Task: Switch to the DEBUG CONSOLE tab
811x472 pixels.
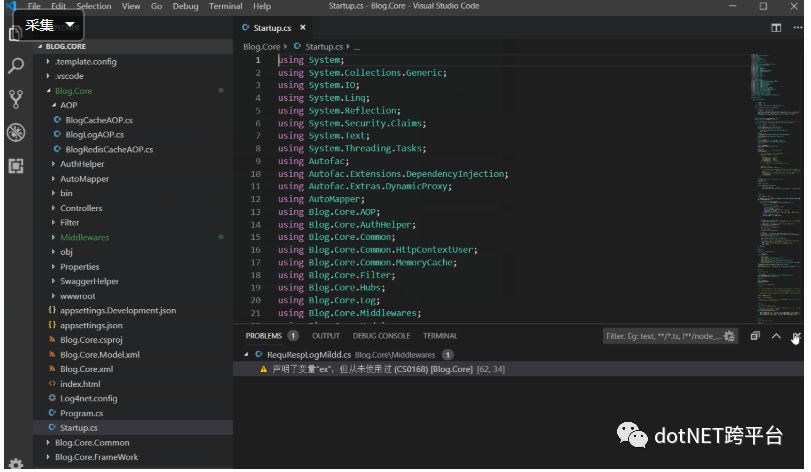Action: pos(381,336)
